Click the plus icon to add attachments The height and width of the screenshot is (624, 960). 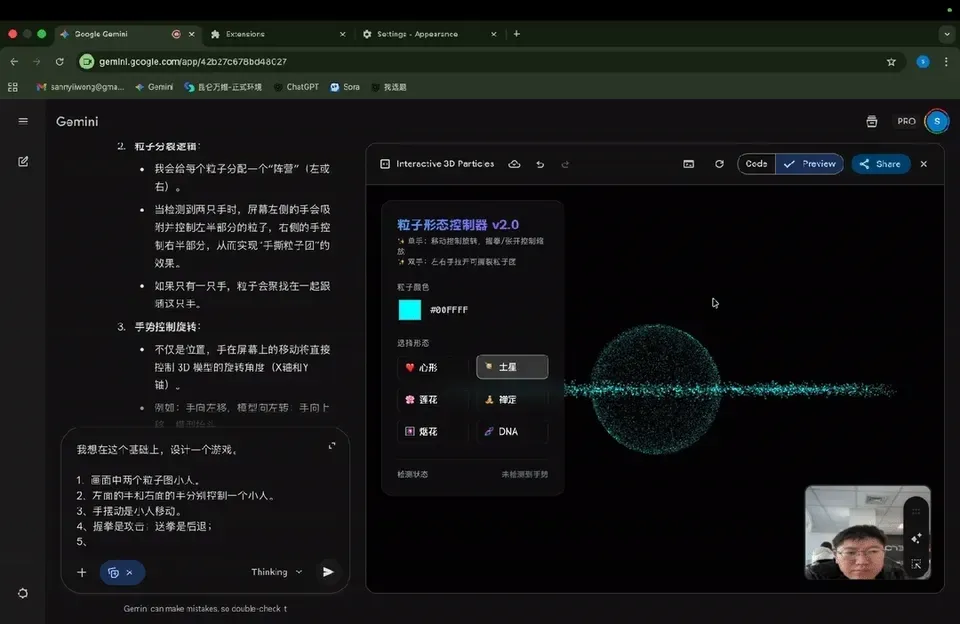tap(81, 572)
